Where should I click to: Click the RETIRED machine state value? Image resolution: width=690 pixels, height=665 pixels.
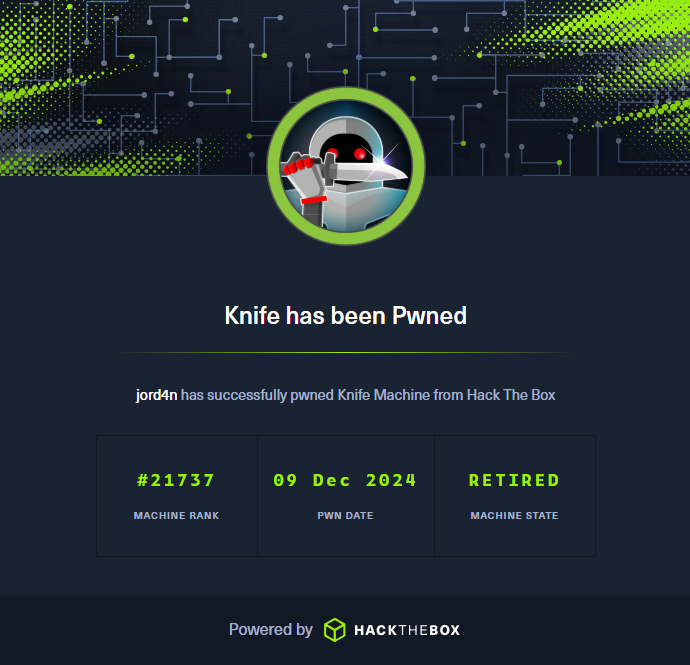coord(514,480)
